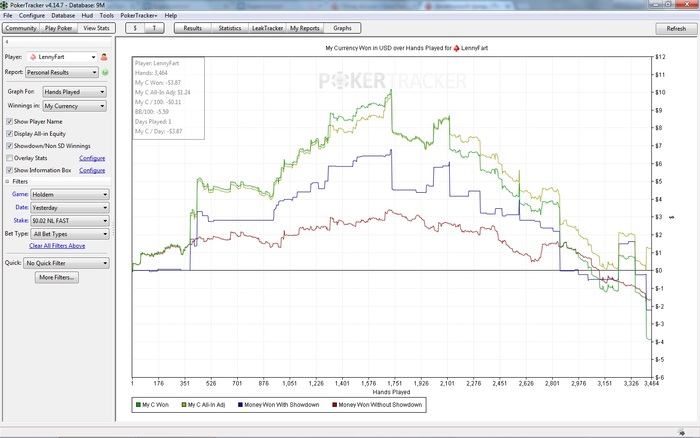Select the T tournaments button

point(154,28)
